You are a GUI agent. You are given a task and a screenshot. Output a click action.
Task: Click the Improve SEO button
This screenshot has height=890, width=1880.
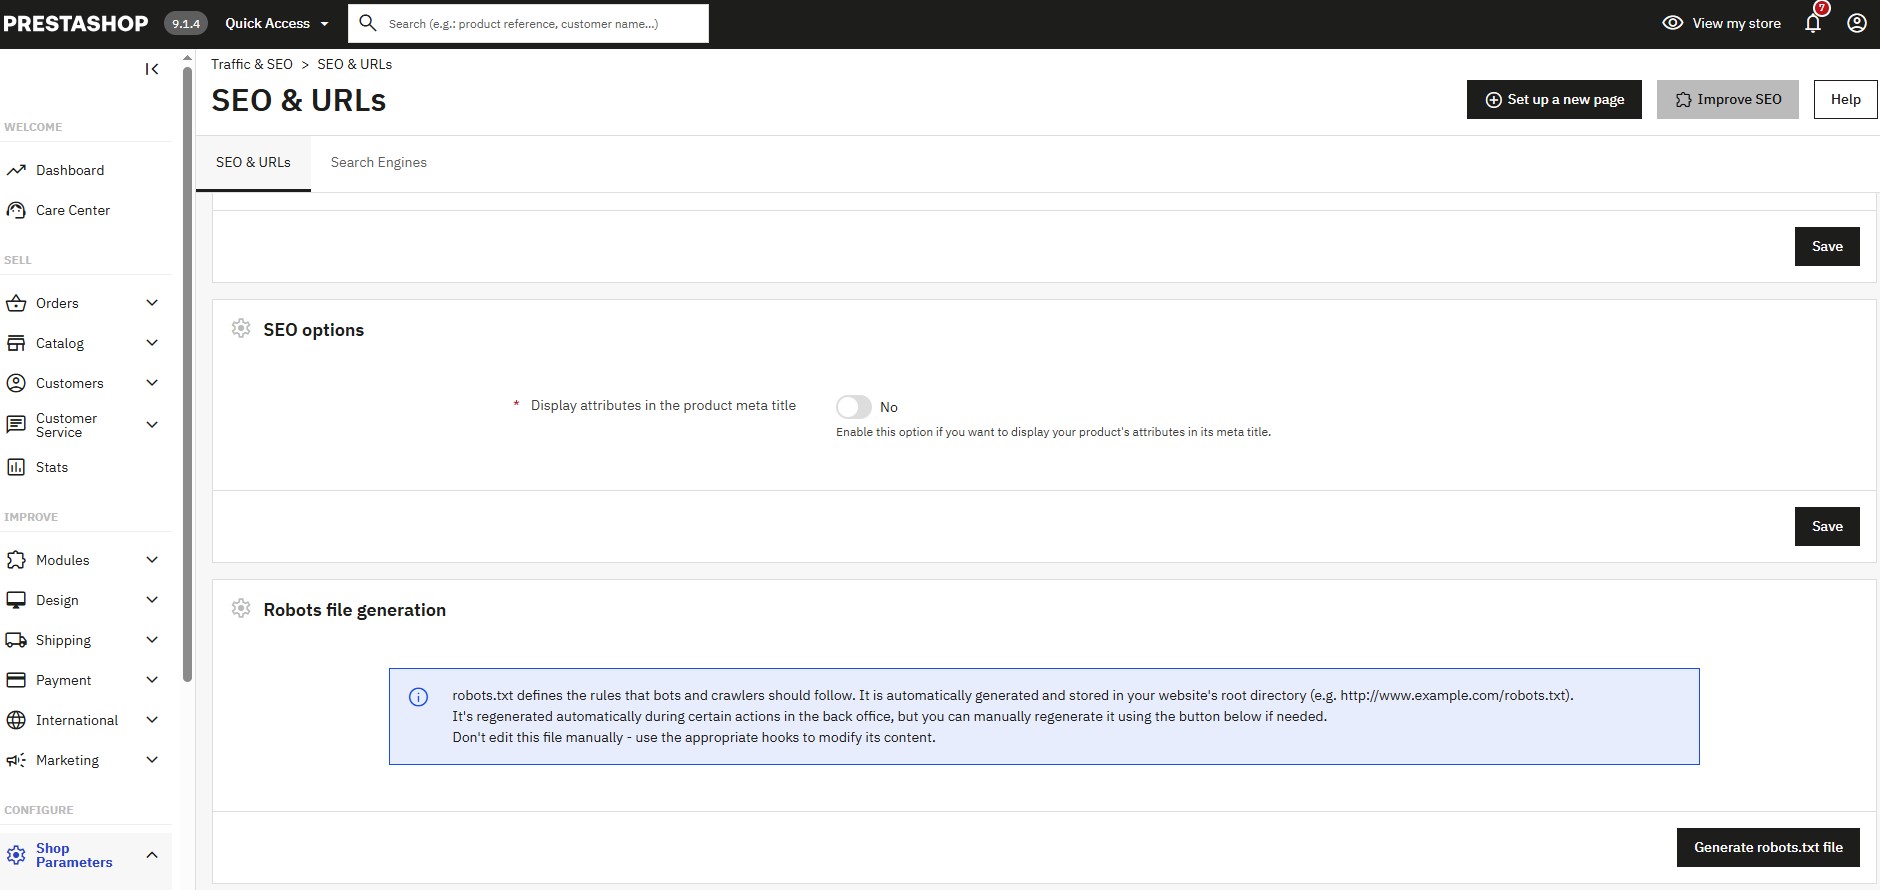(1728, 99)
